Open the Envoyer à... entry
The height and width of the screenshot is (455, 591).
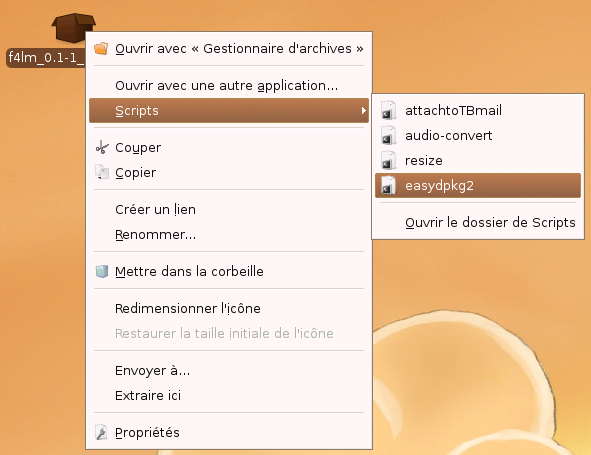pyautogui.click(x=229, y=371)
